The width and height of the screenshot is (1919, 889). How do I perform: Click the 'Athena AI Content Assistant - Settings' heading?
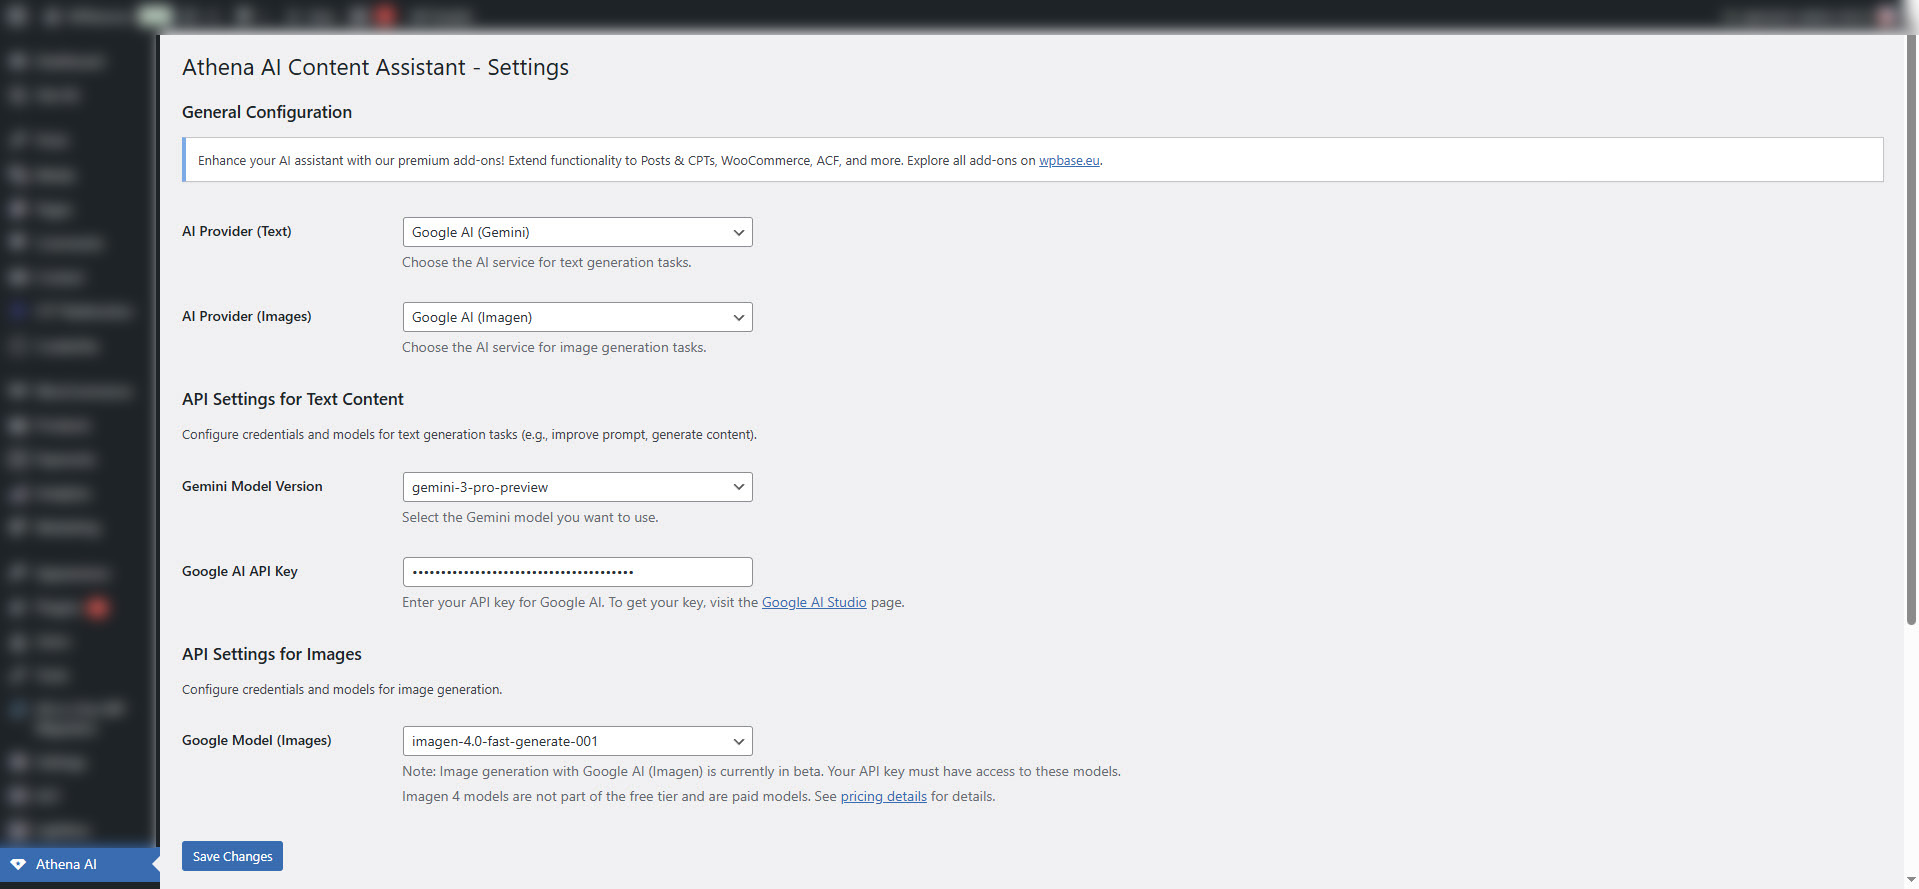coord(375,67)
